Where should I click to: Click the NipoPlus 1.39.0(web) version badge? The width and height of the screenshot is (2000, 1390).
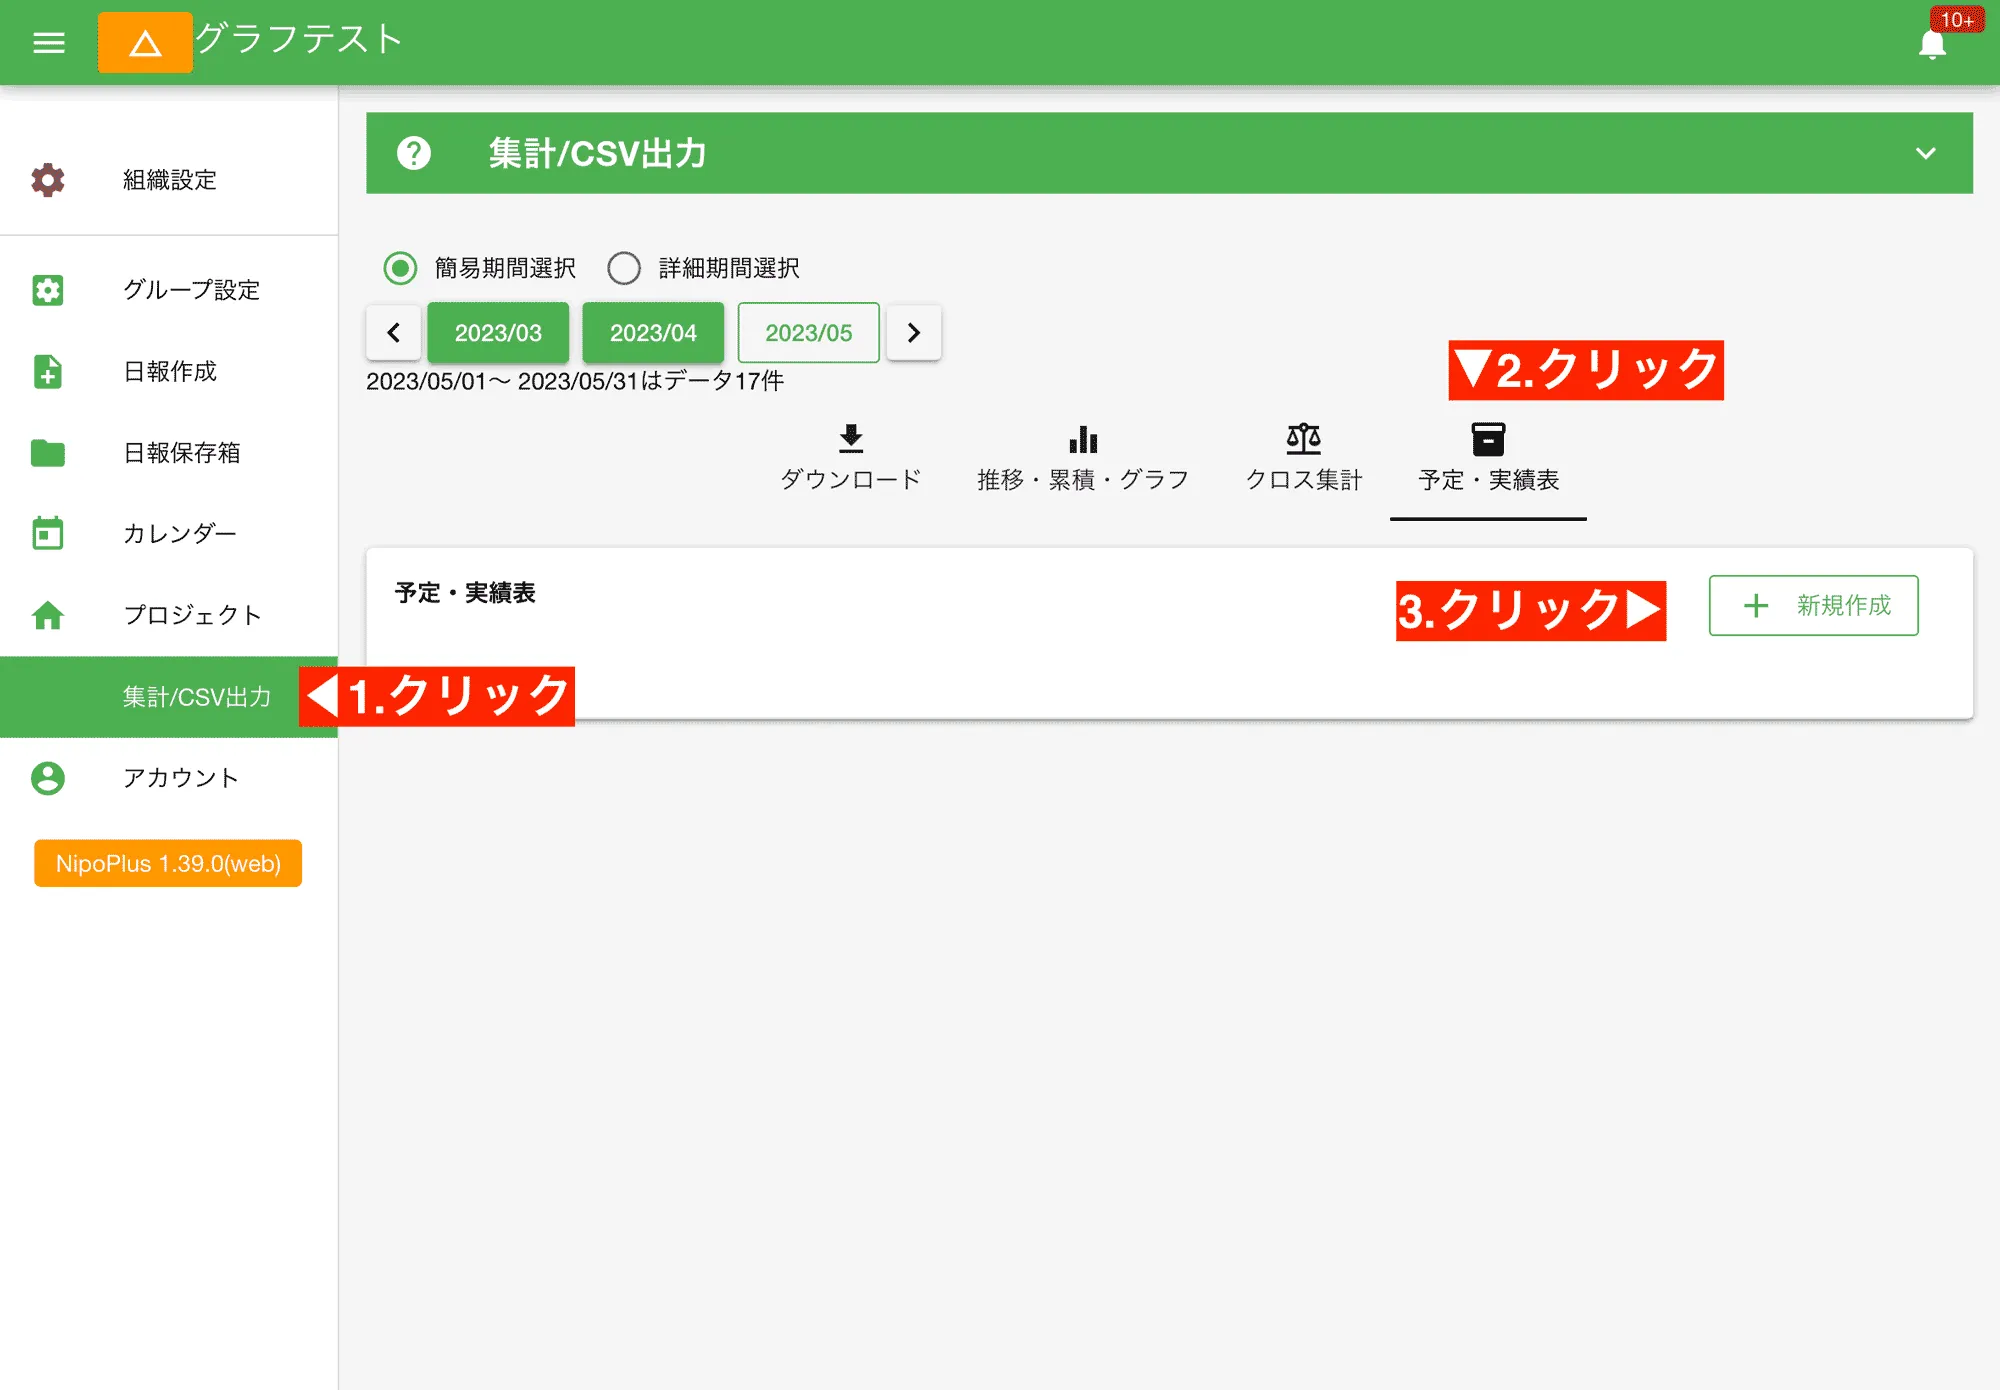coord(166,863)
